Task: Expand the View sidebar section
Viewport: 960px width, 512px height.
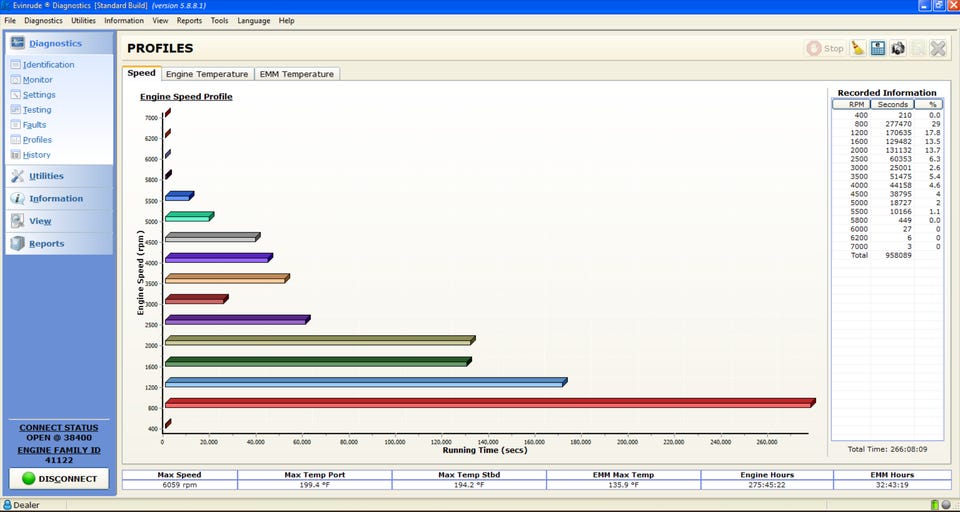Action: click(x=59, y=221)
